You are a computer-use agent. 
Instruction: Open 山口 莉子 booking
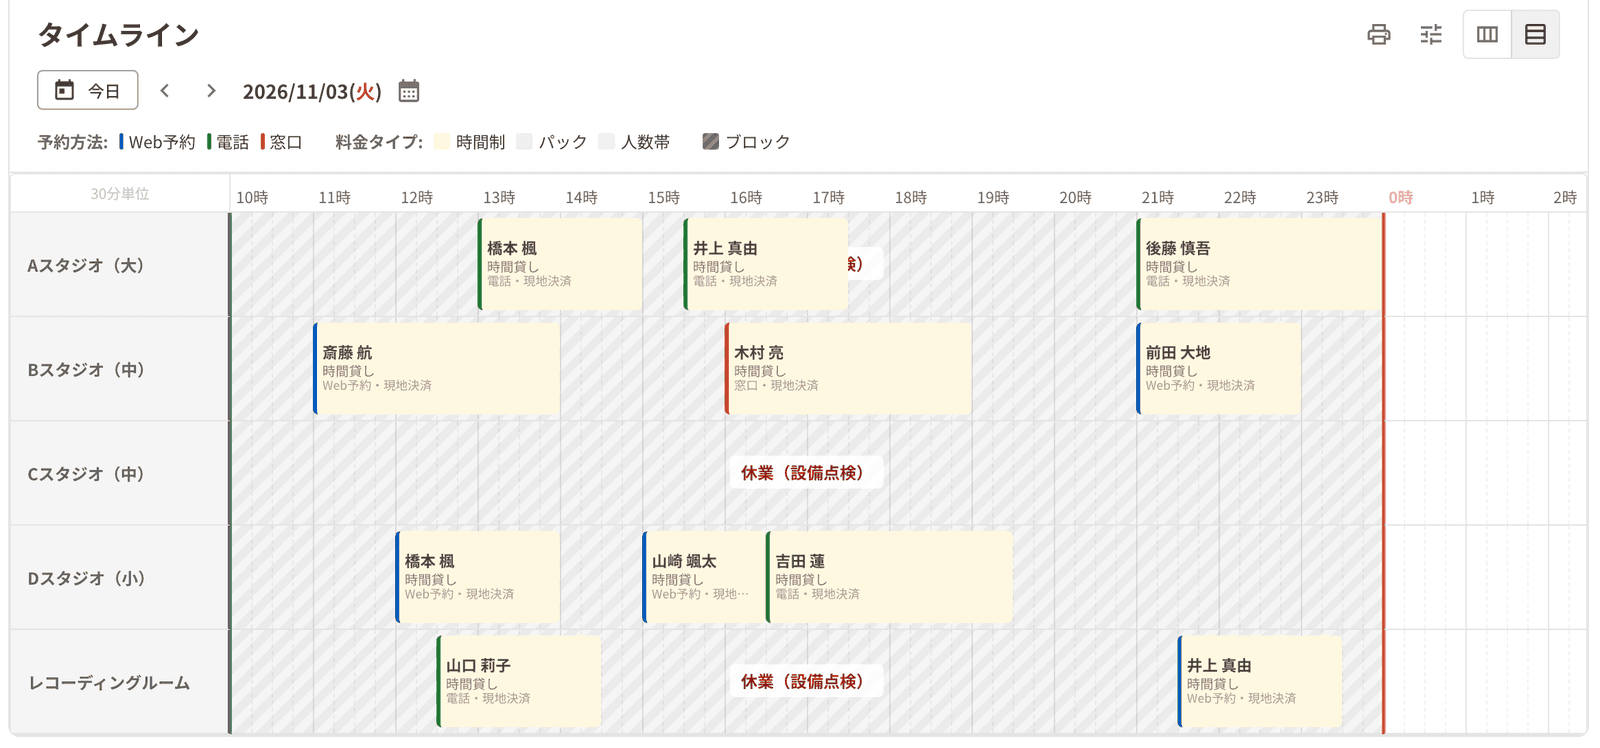(519, 681)
